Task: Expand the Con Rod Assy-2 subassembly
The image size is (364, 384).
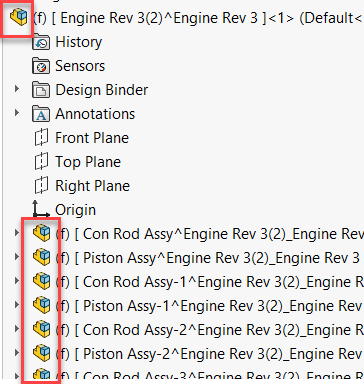Action: pyautogui.click(x=17, y=329)
